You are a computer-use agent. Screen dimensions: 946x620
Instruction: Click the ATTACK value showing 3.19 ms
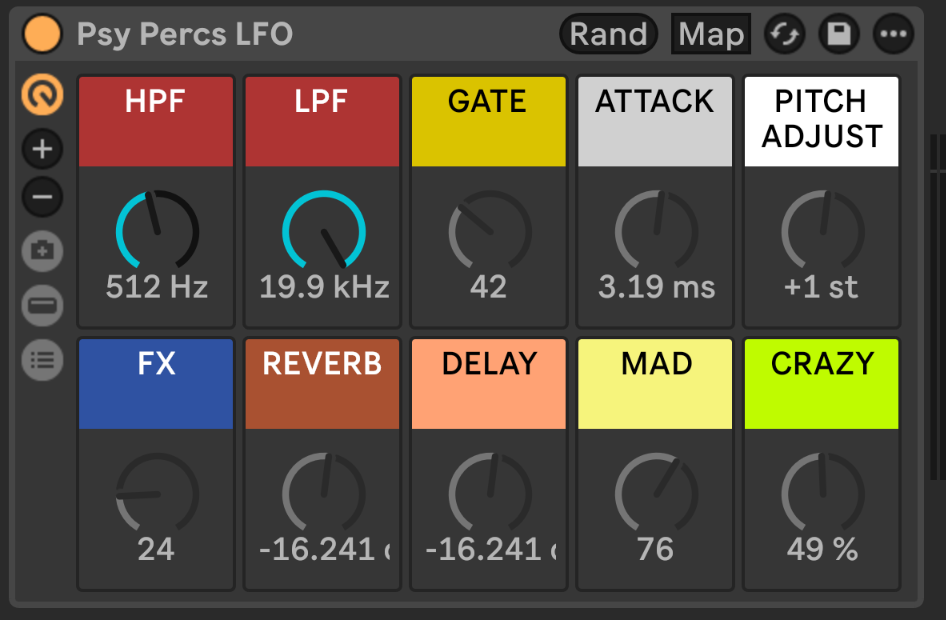click(654, 285)
